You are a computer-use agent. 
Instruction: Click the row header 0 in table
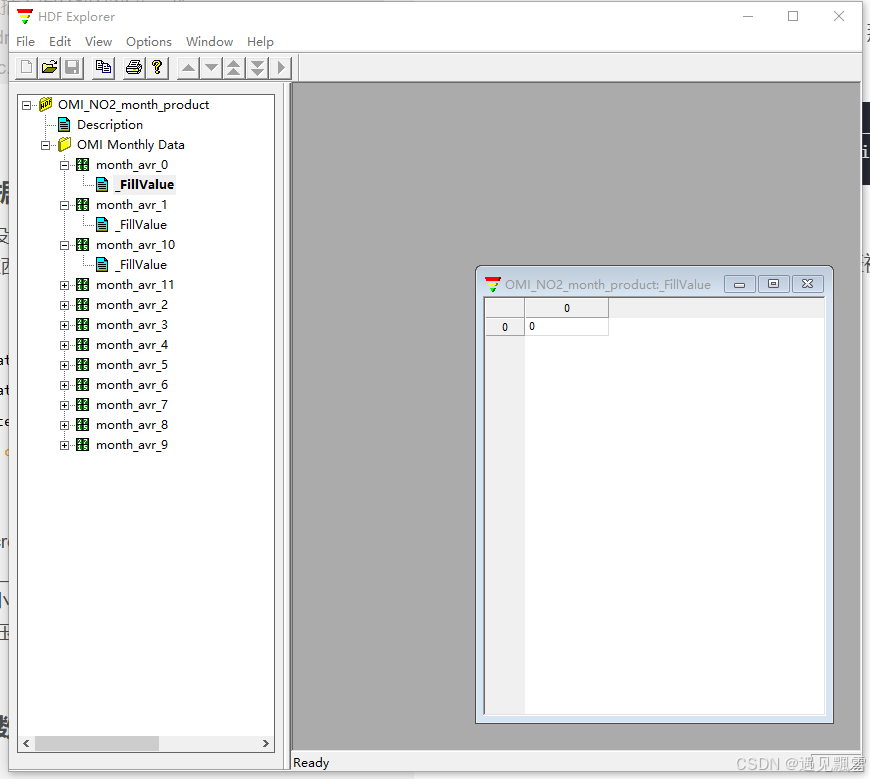point(505,327)
